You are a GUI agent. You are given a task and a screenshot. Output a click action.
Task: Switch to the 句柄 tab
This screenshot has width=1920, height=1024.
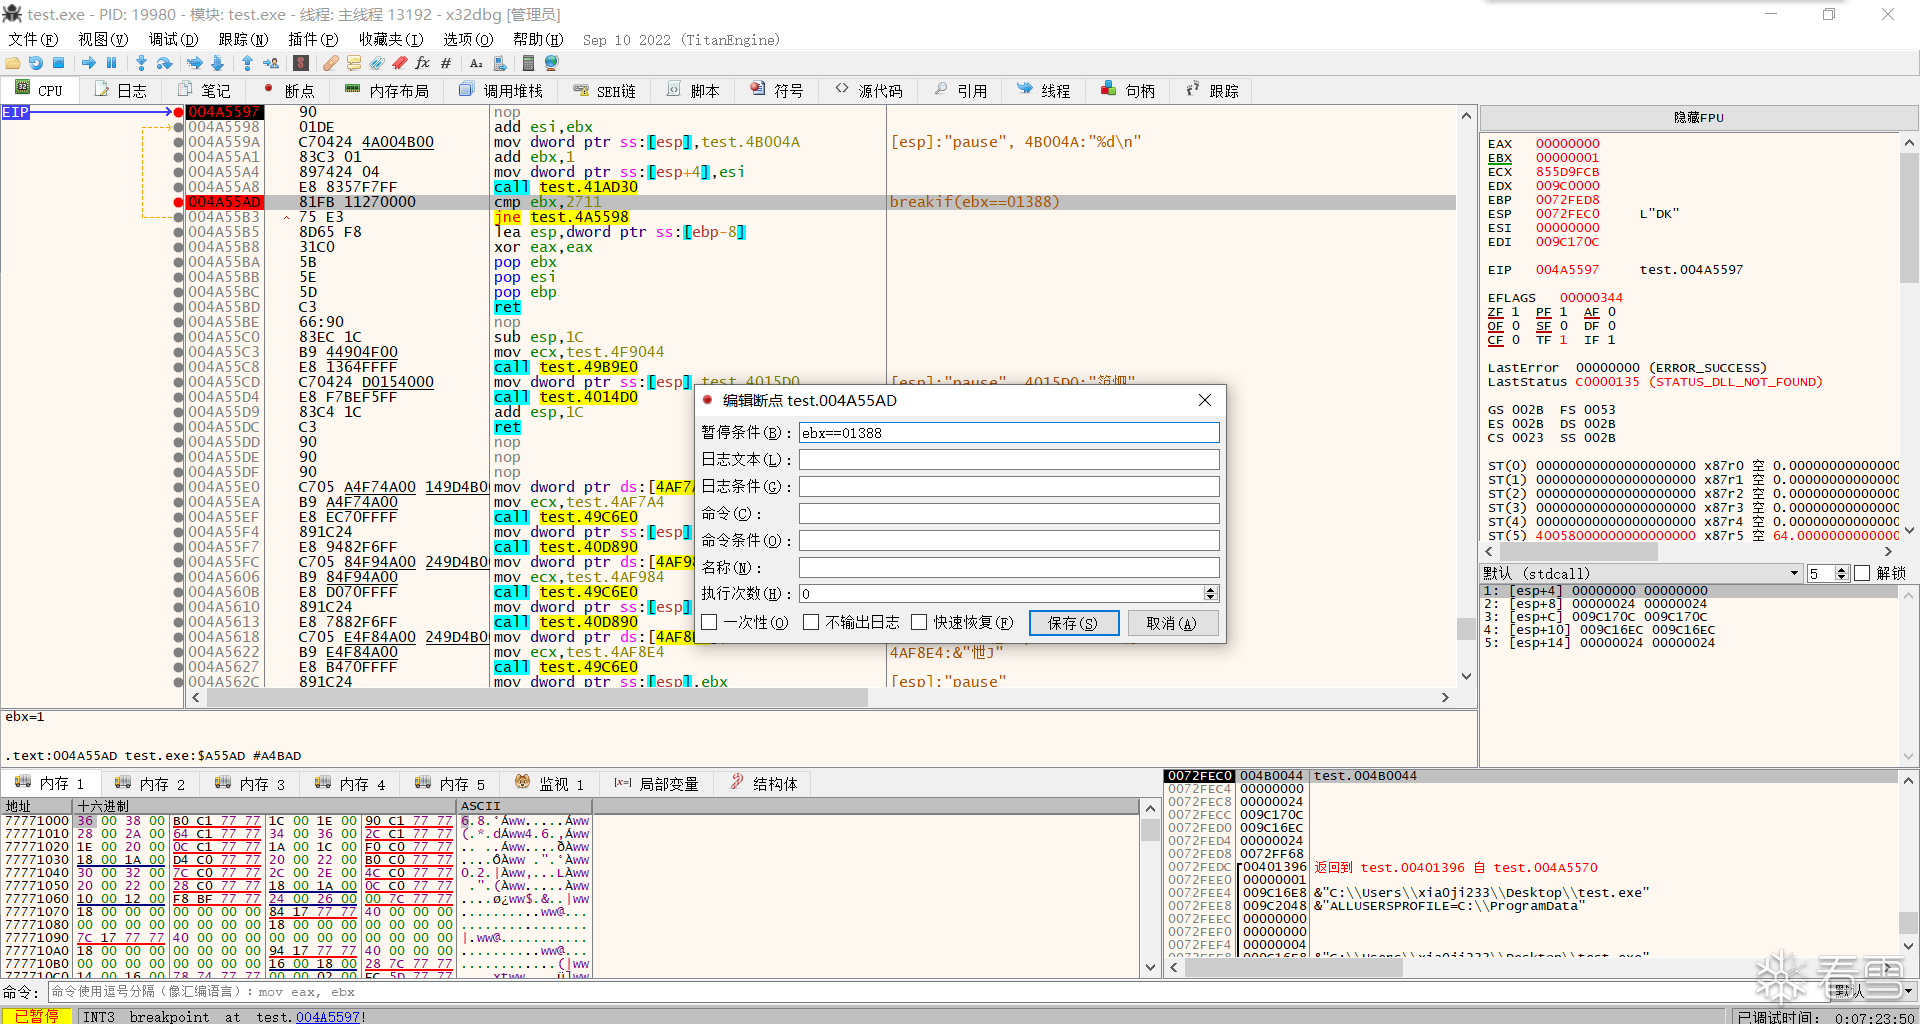(1128, 90)
